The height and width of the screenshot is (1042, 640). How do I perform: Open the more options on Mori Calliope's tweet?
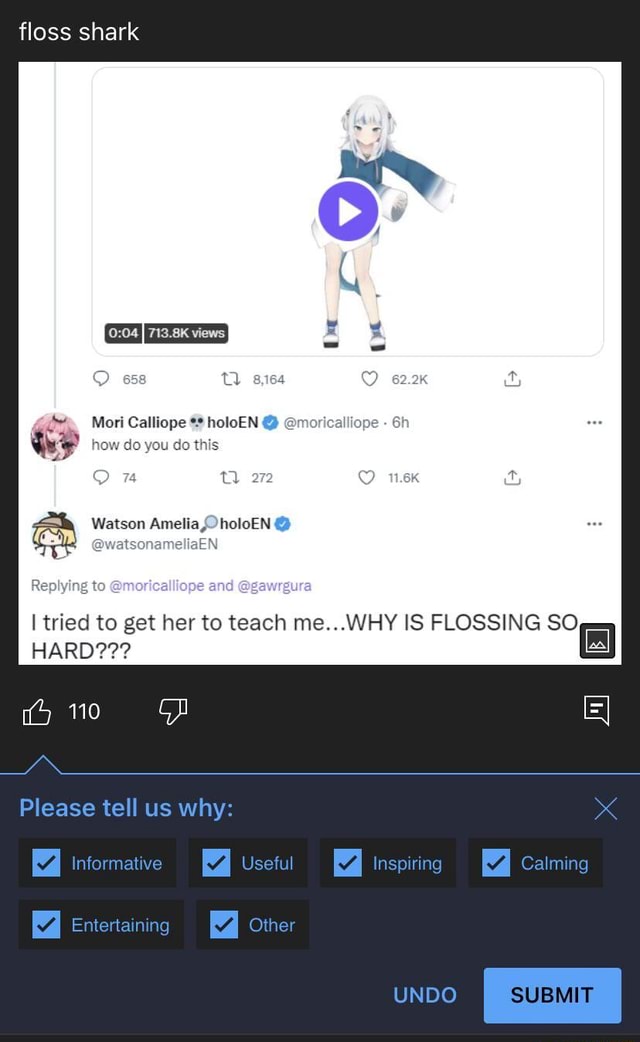point(595,422)
